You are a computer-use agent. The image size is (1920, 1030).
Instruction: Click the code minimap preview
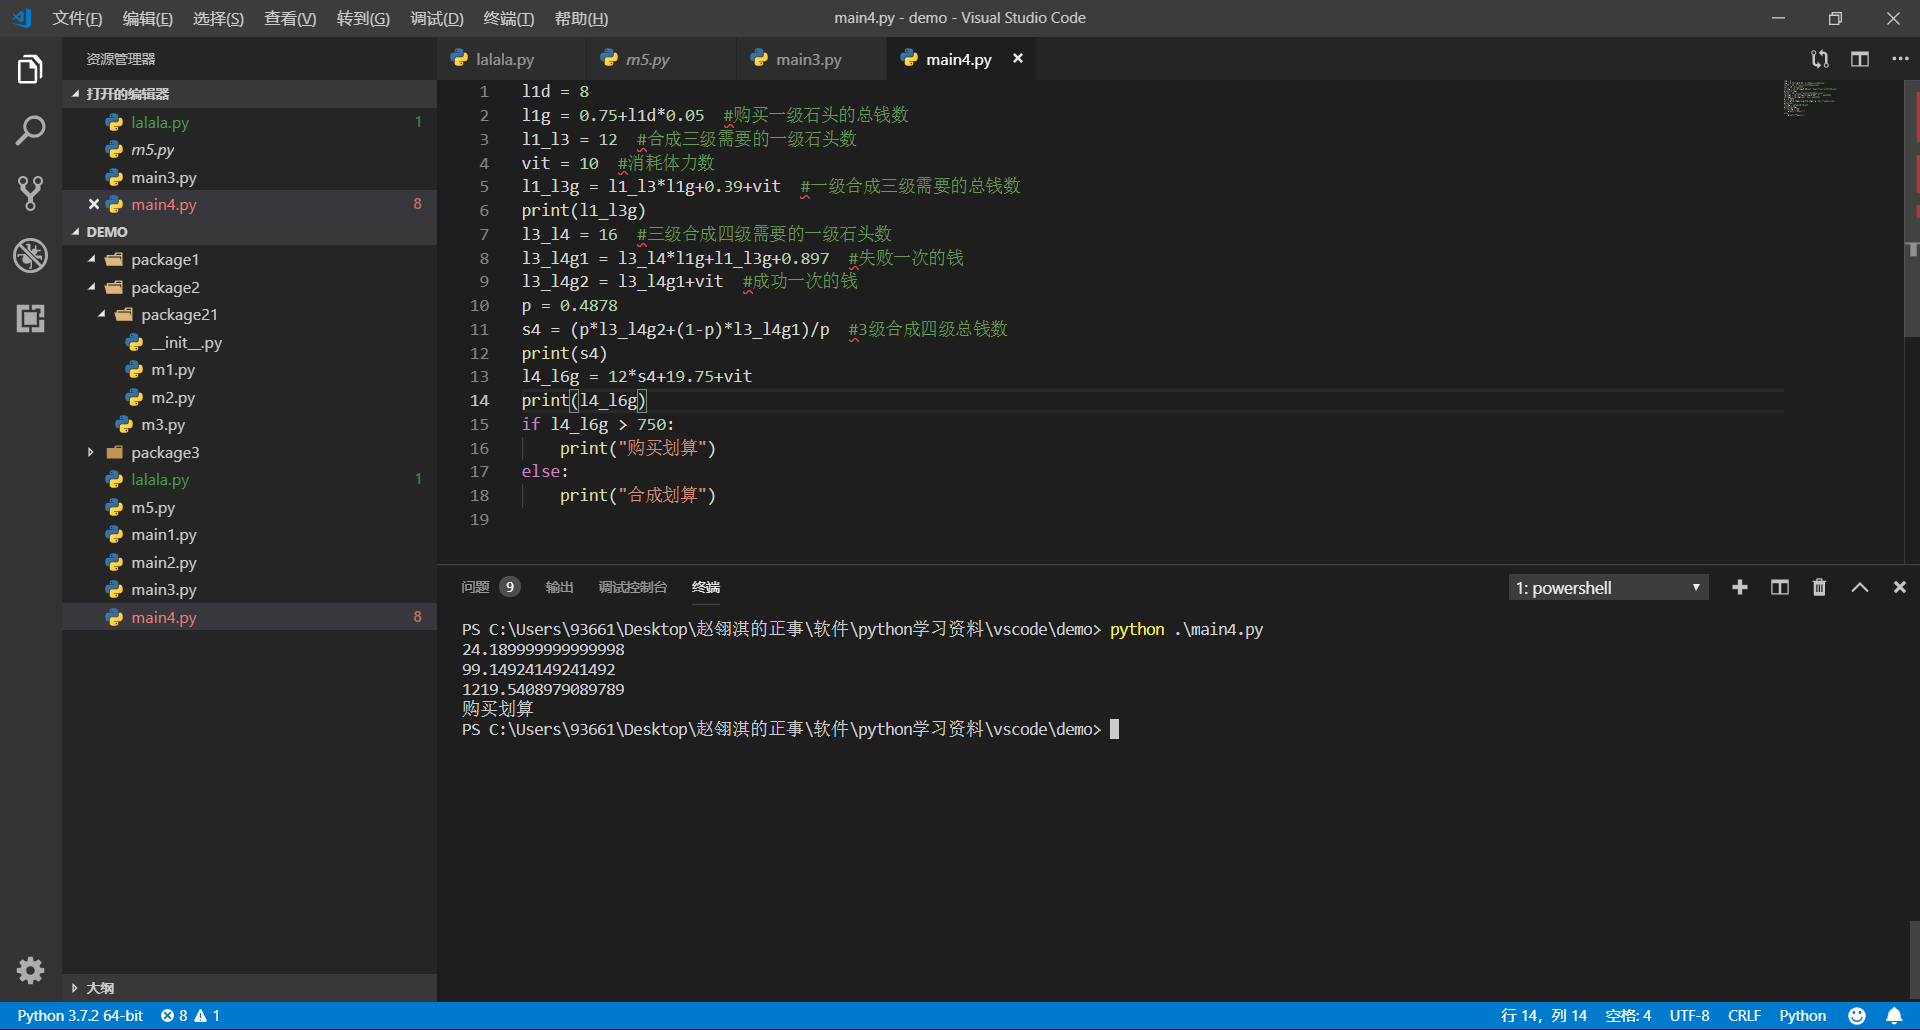(x=1810, y=98)
